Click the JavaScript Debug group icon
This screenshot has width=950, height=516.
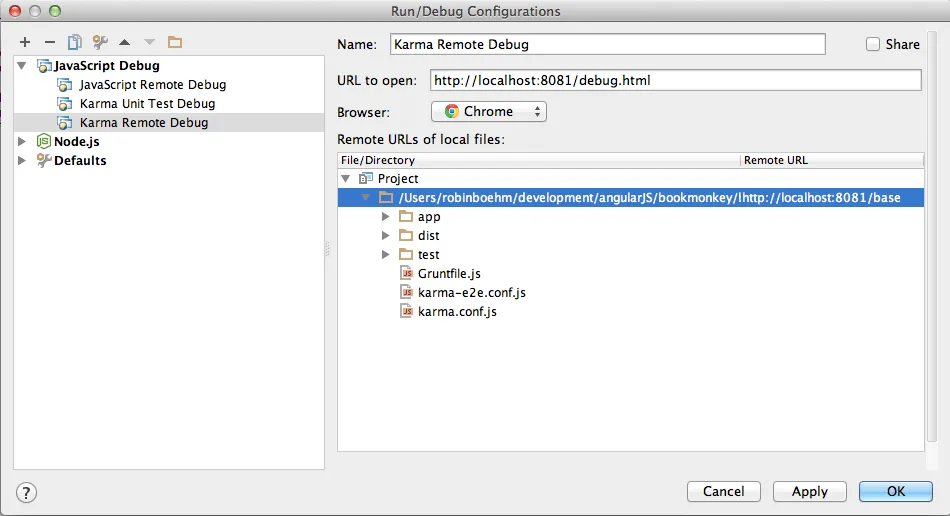click(44, 66)
